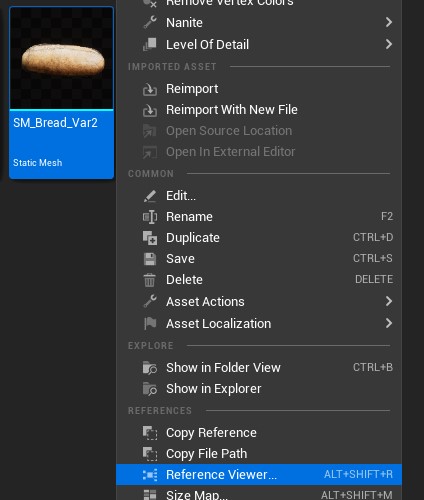Click the Rename text-cursor icon
The width and height of the screenshot is (424, 500).
click(x=150, y=217)
